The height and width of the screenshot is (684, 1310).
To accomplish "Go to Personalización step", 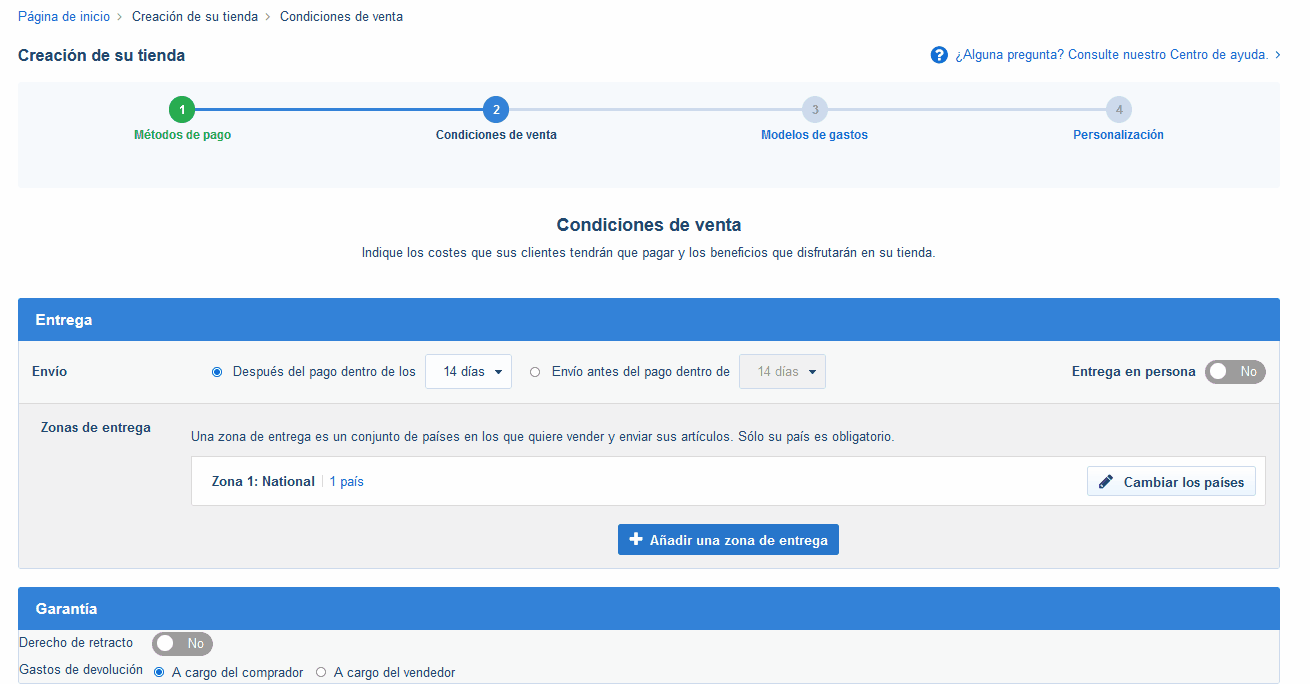I will [1118, 135].
